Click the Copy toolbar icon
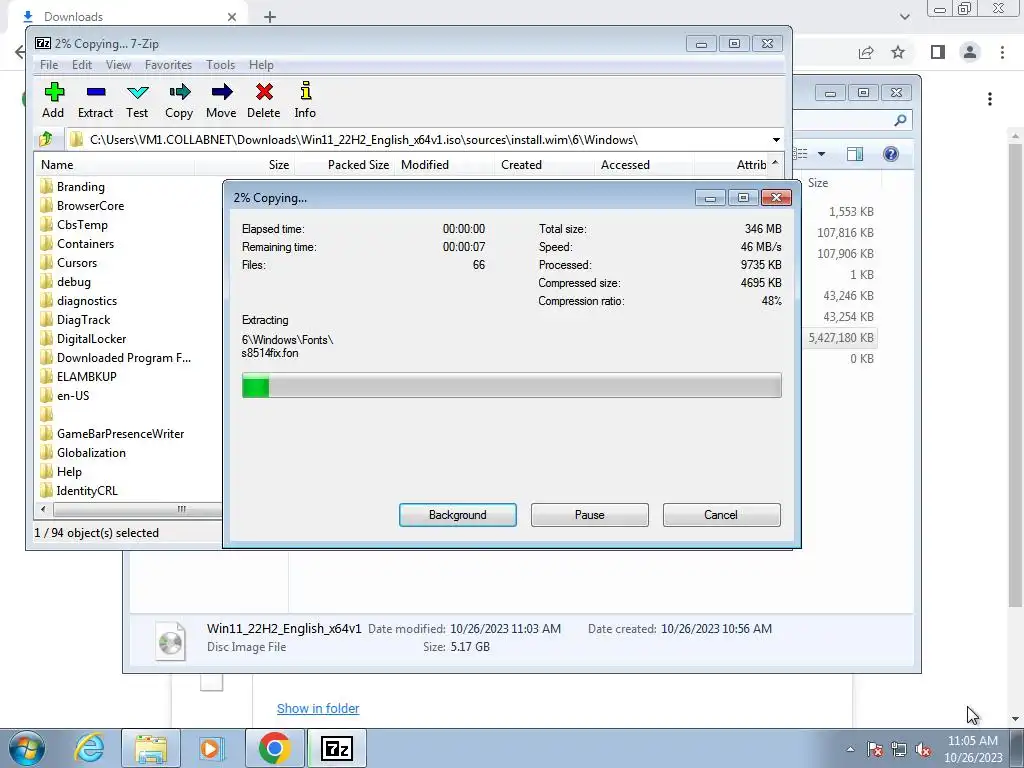Image resolution: width=1024 pixels, height=768 pixels. [x=179, y=100]
